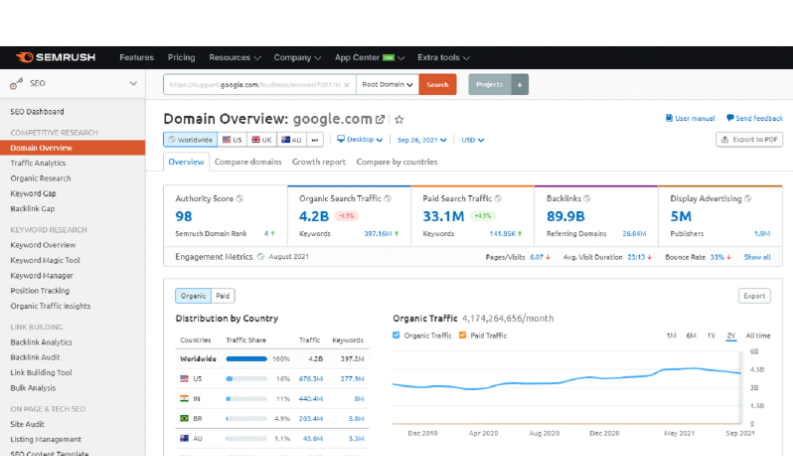Star google.com as a favorite
The image size is (793, 456).
click(x=399, y=119)
